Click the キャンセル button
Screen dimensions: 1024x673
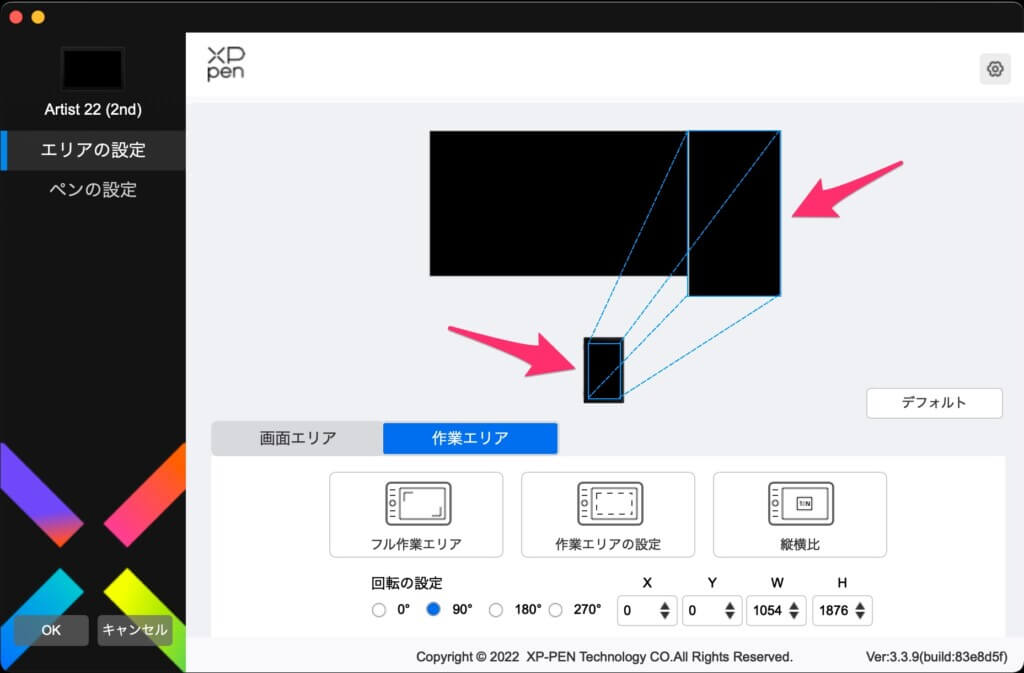pyautogui.click(x=134, y=630)
